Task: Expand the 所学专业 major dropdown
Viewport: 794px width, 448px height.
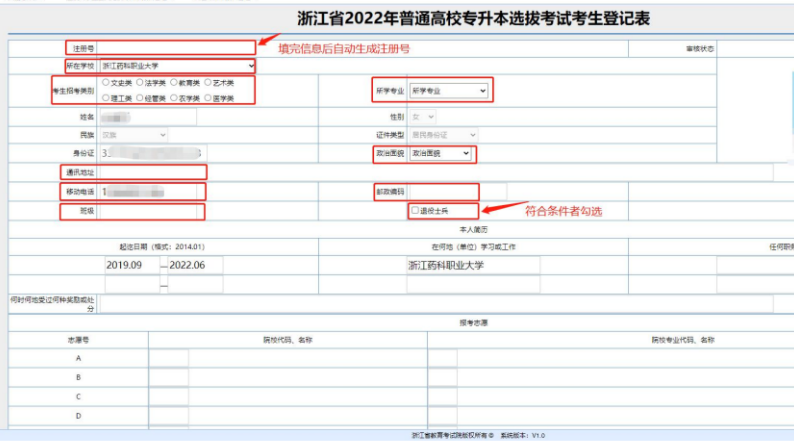Action: (449, 91)
